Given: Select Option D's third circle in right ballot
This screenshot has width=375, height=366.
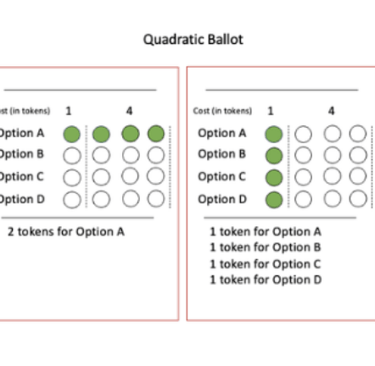Looking at the screenshot, I should (332, 199).
